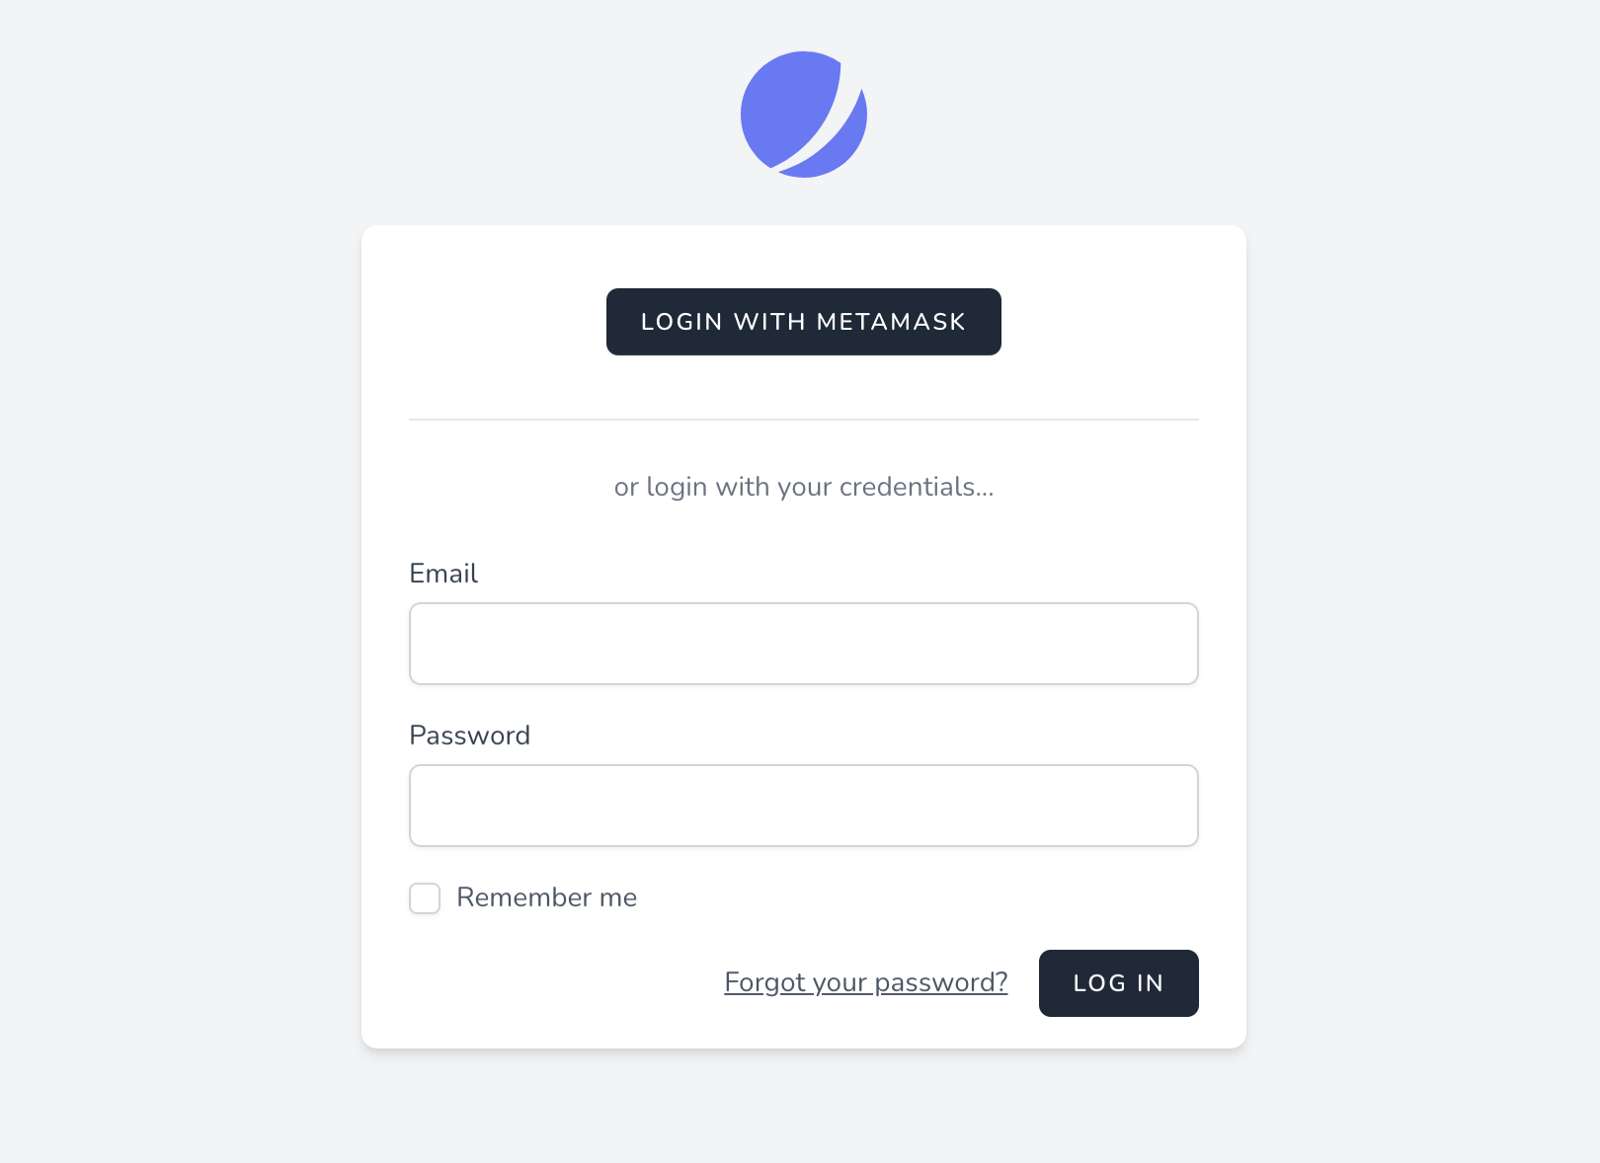Select the text box under Password
The width and height of the screenshot is (1600, 1163).
coord(803,805)
